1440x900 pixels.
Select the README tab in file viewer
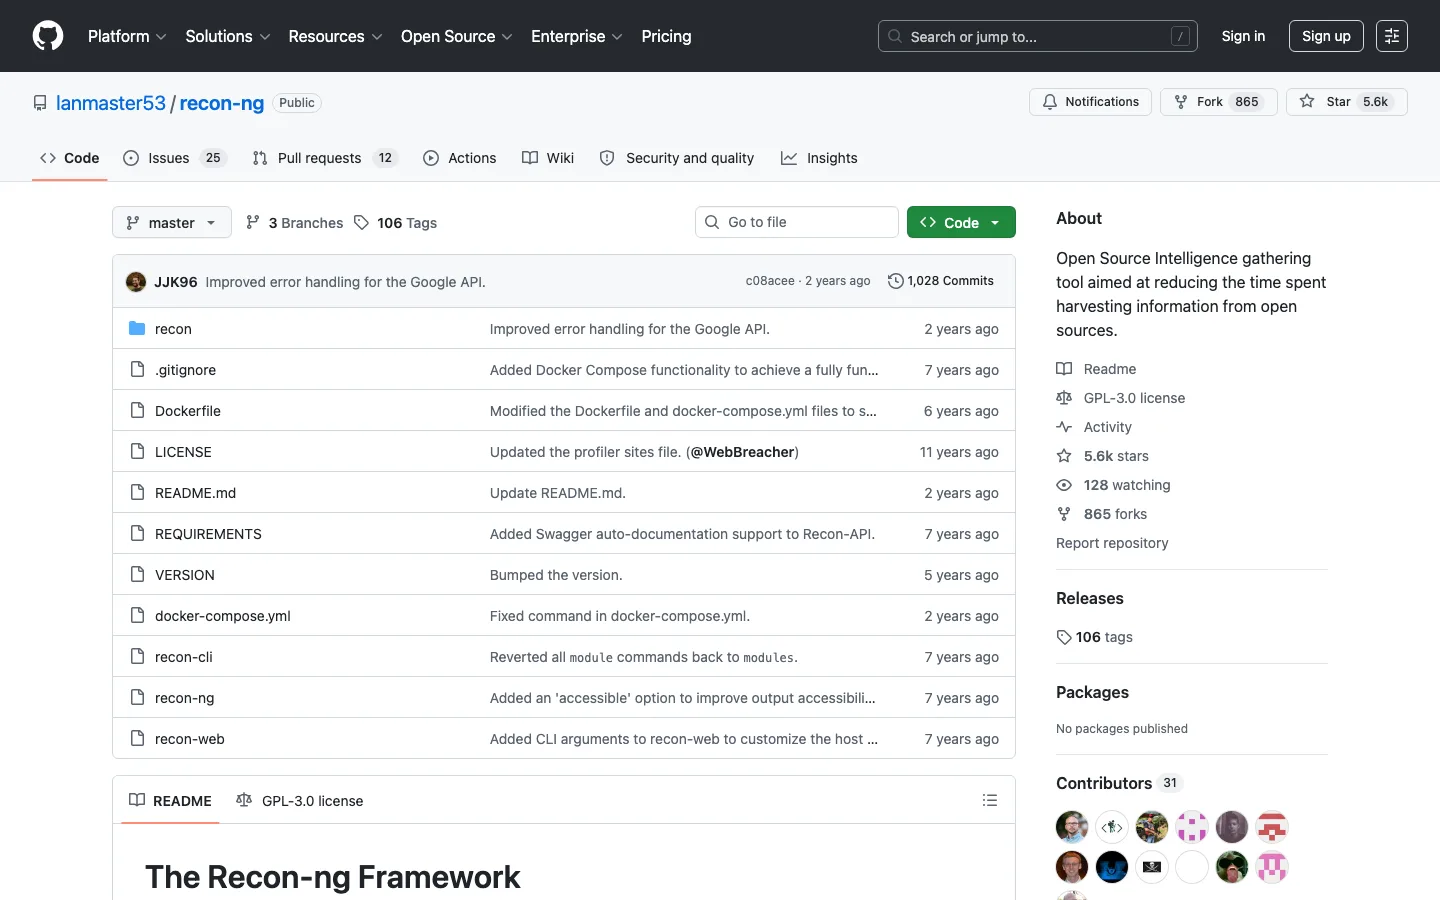click(170, 801)
